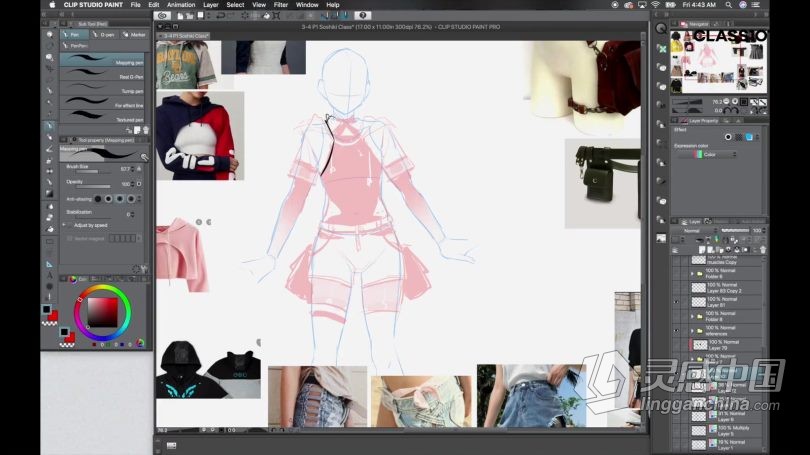810x455 pixels.
Task: Click the help question mark icon in command bar
Action: 363,16
